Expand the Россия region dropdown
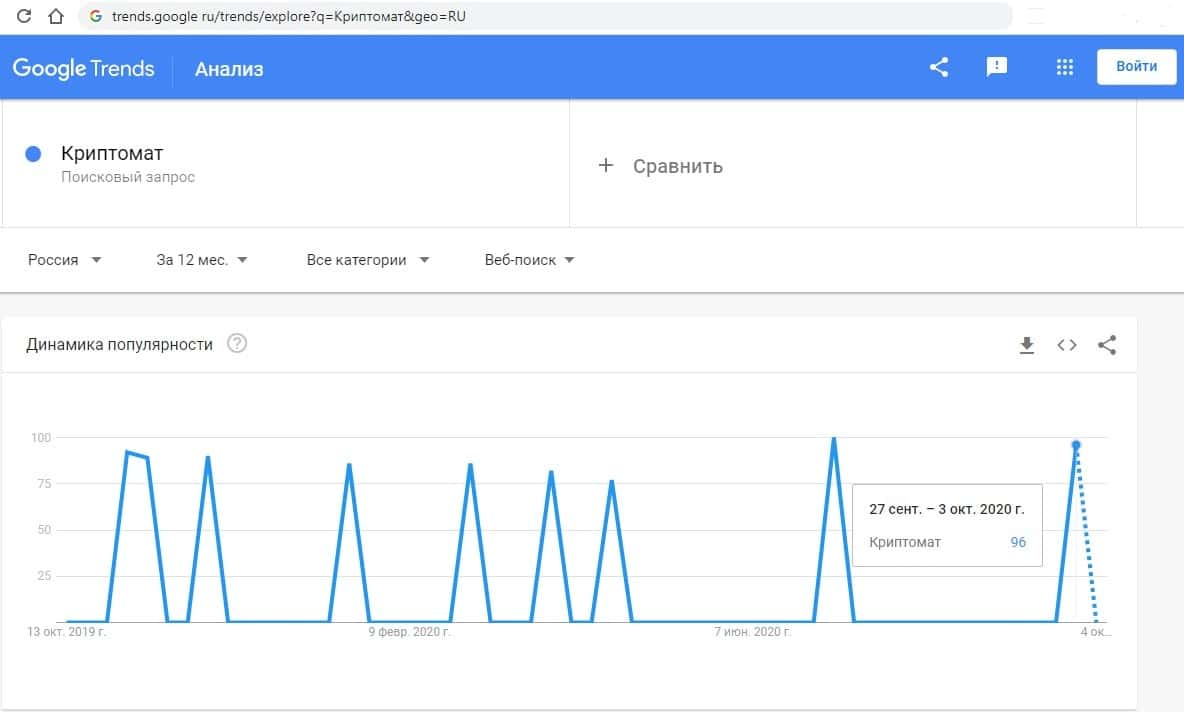The image size is (1184, 712). click(65, 260)
